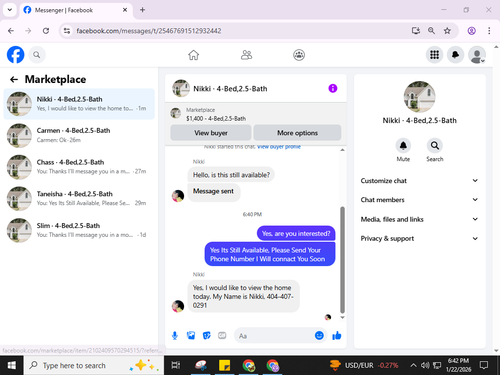Click the house thumbnail in the chat header
The height and width of the screenshot is (375, 500).
(x=181, y=88)
